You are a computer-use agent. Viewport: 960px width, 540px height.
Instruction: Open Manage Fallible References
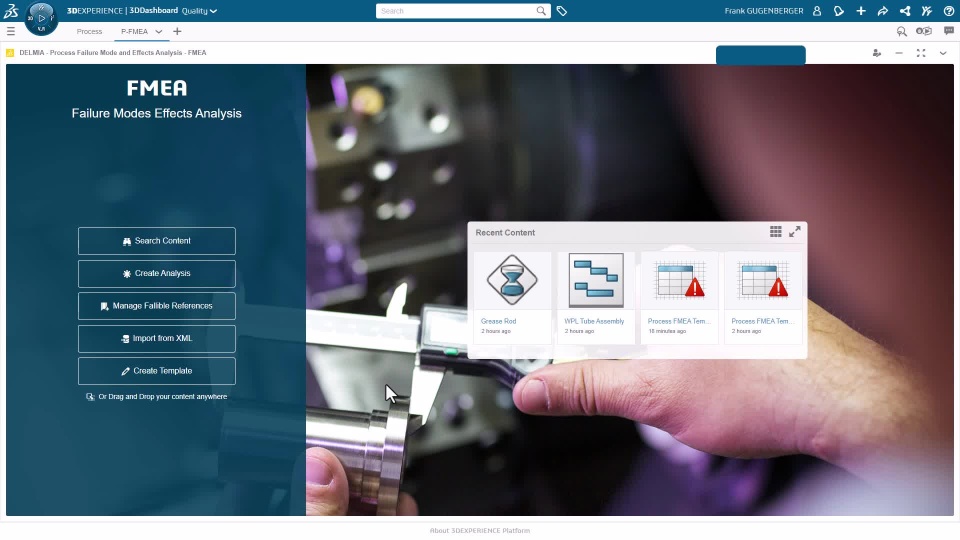click(157, 306)
